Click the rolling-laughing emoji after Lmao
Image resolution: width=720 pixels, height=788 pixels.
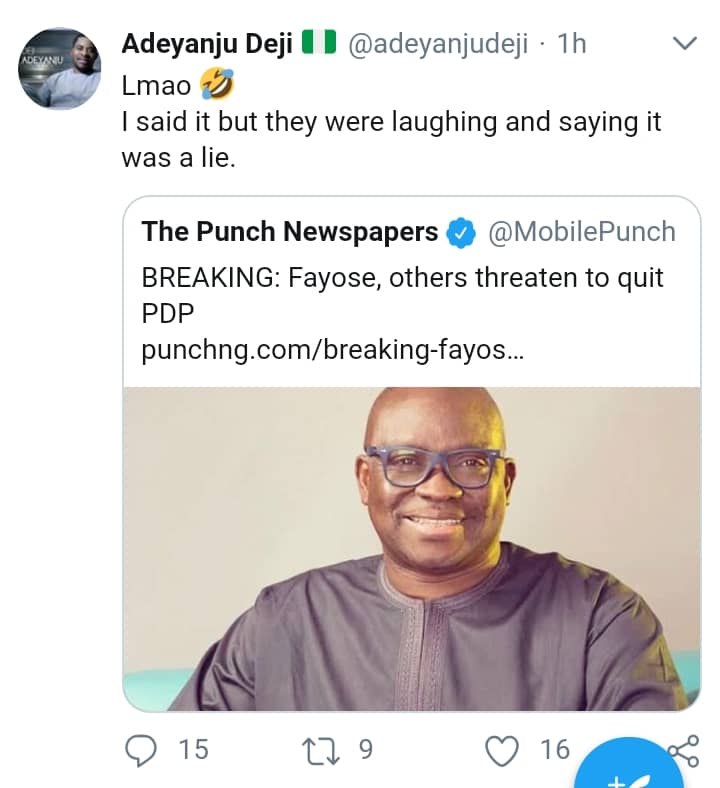click(216, 86)
